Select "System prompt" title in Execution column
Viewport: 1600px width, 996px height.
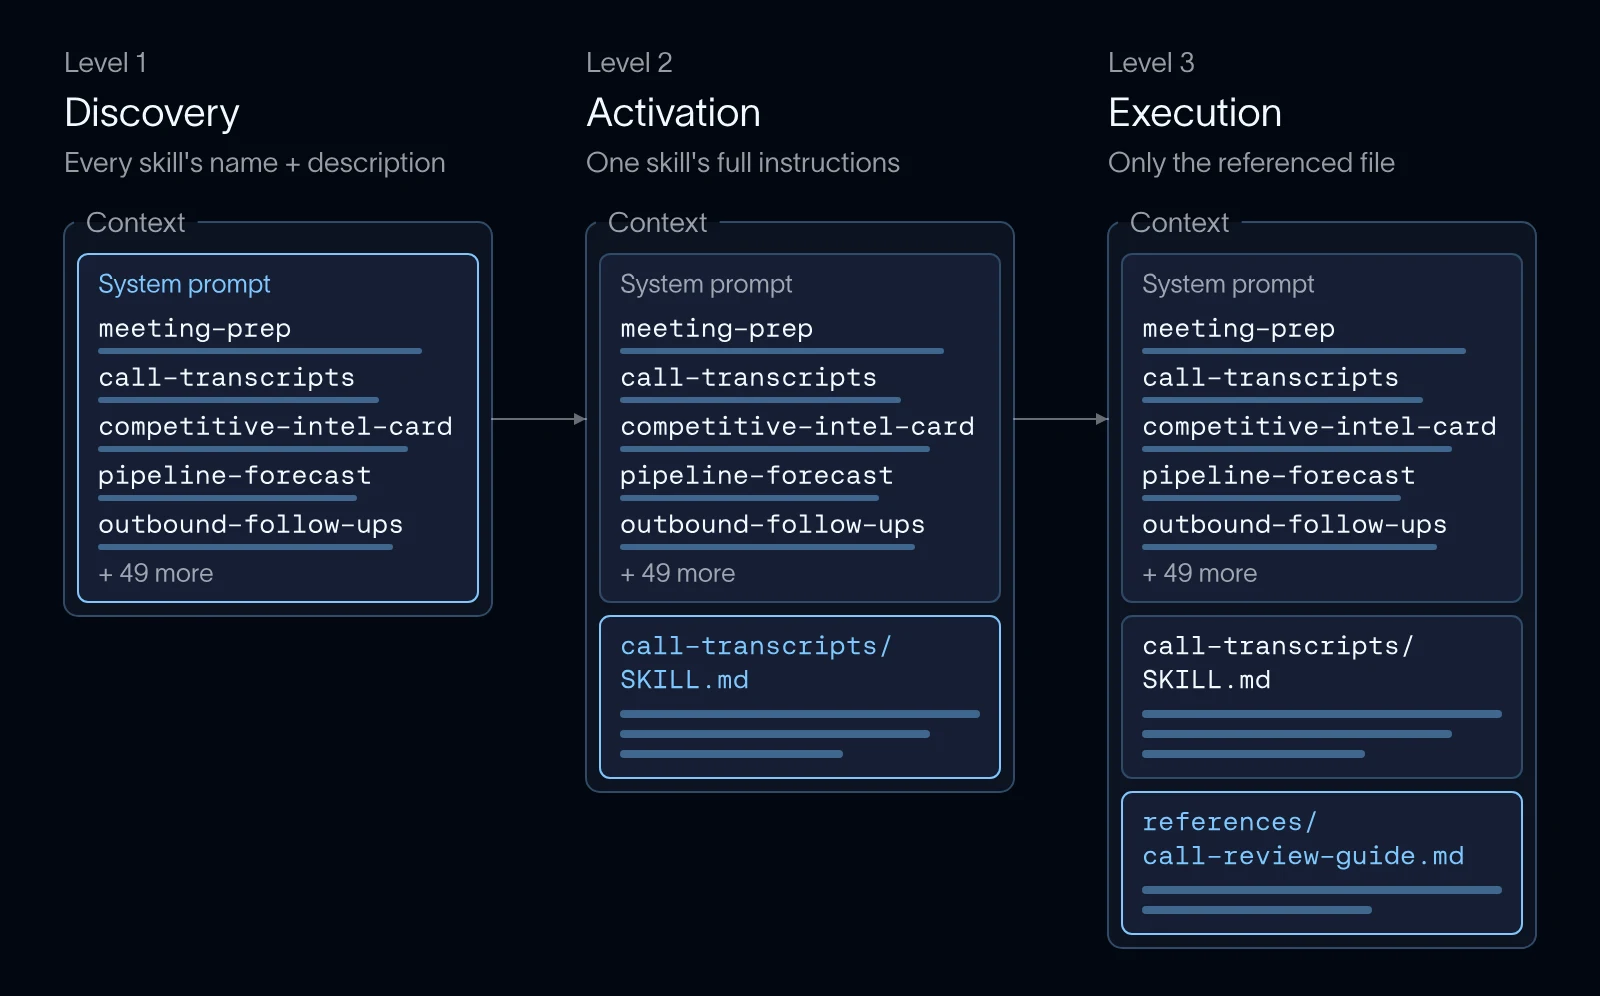[x=1228, y=284]
